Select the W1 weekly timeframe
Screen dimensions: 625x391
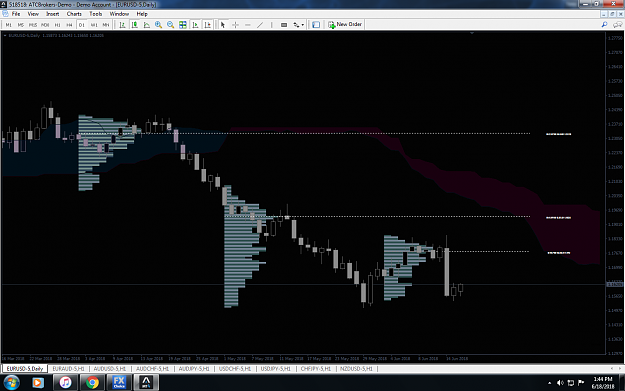[x=94, y=25]
